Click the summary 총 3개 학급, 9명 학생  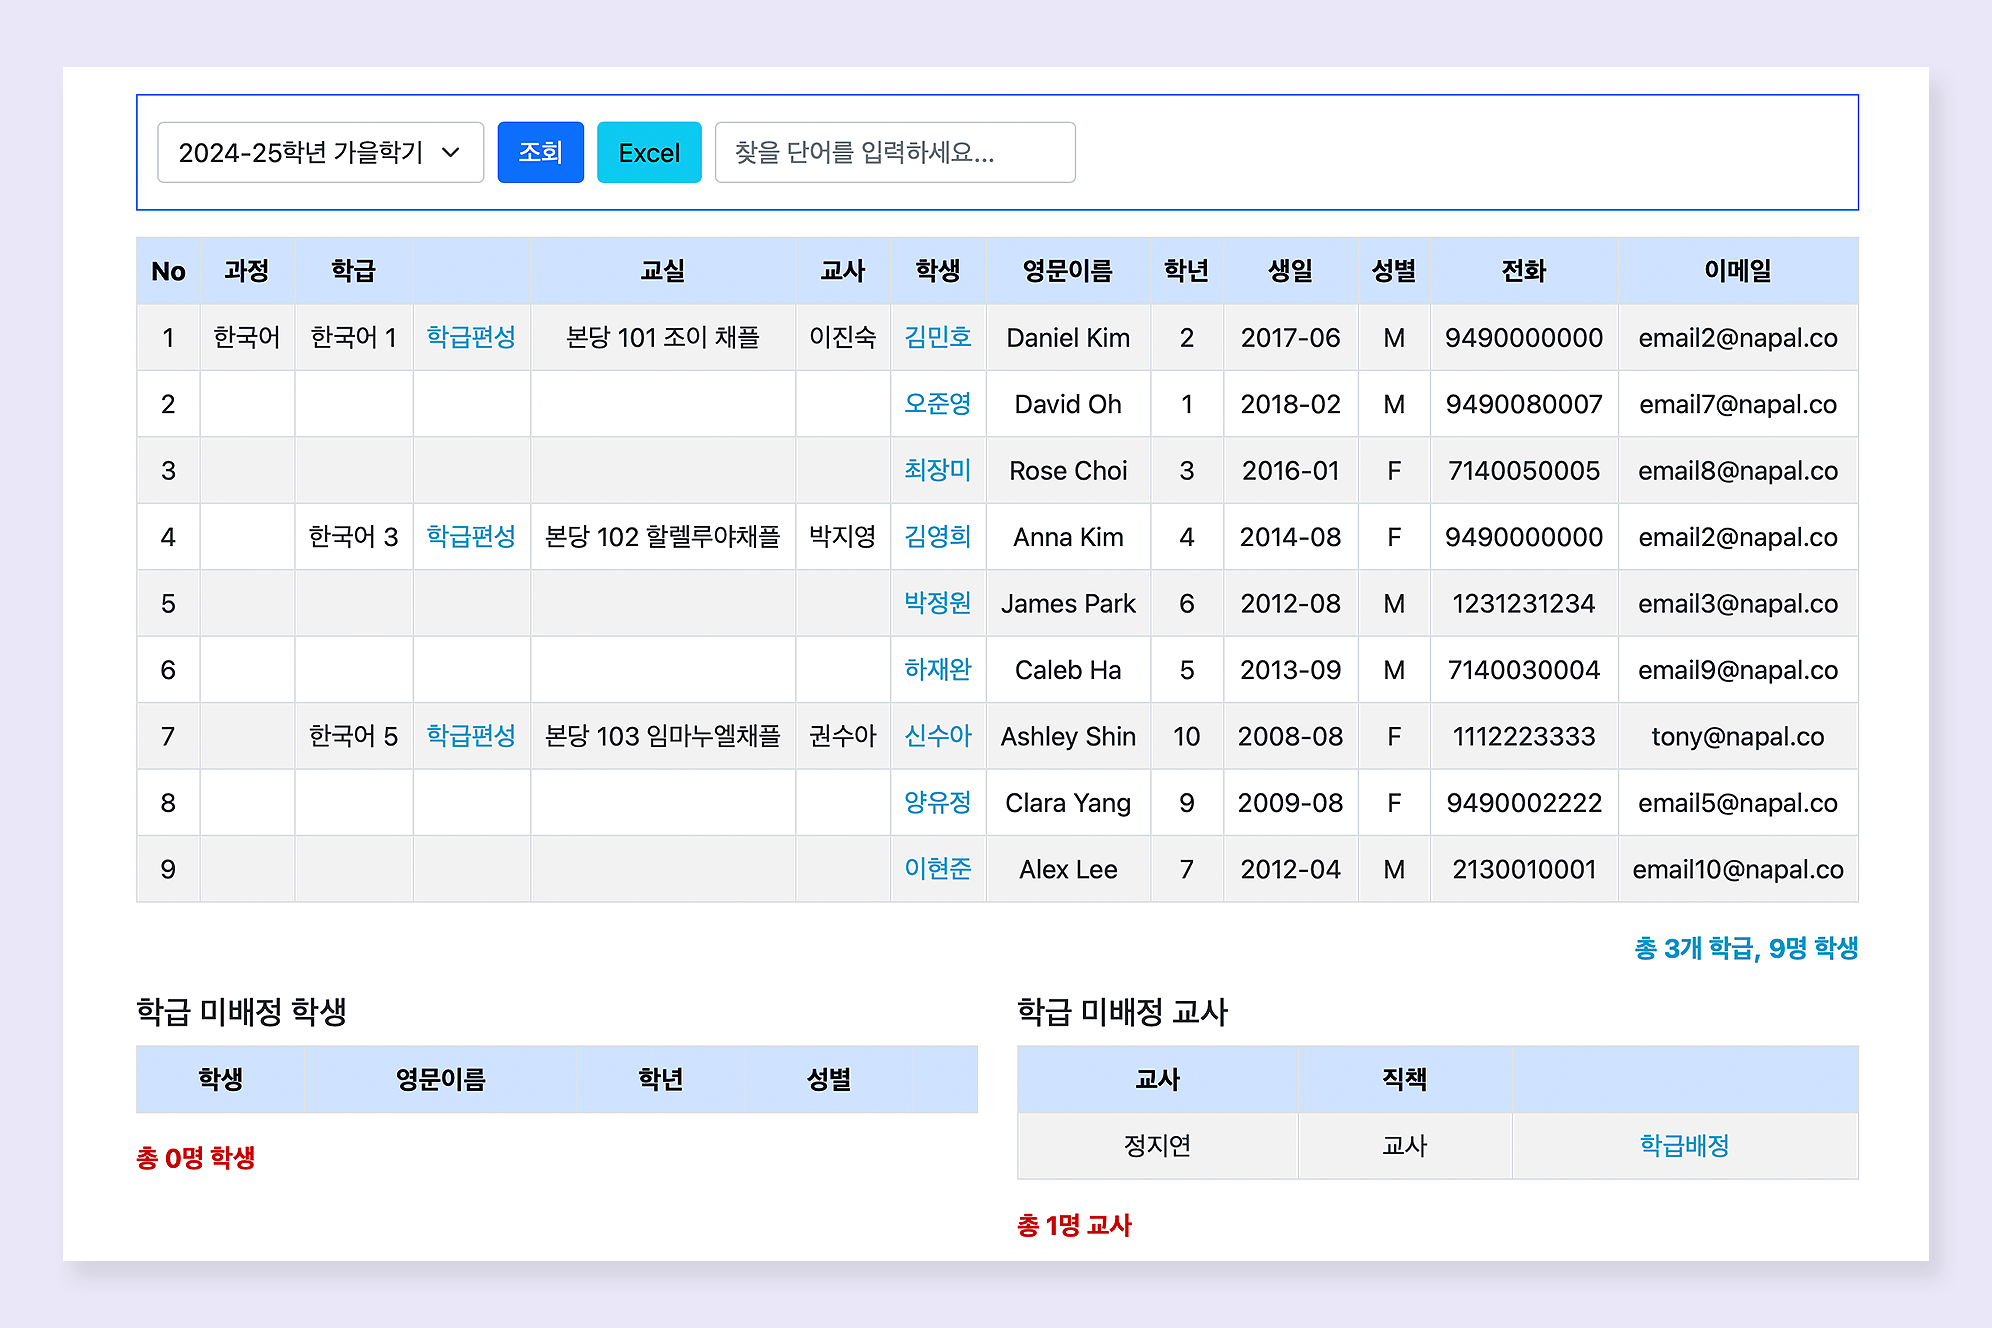[x=1746, y=947]
